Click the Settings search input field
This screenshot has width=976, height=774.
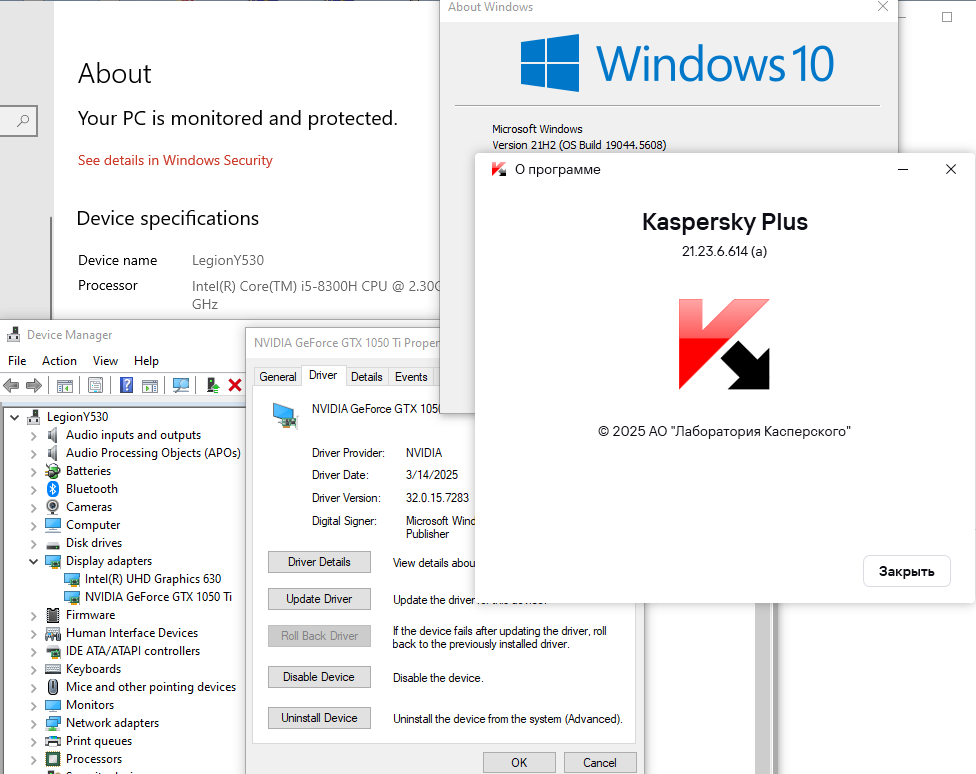coord(18,121)
